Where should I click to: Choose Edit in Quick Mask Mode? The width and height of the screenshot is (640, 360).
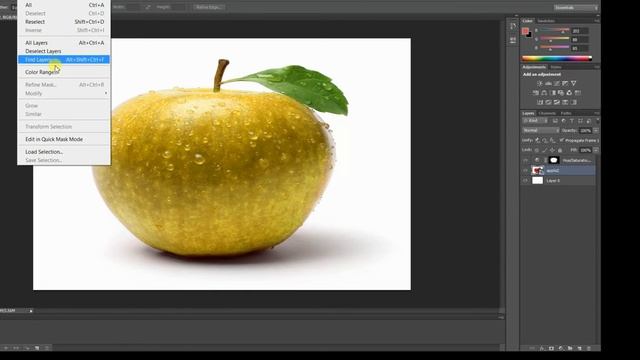(x=64, y=139)
